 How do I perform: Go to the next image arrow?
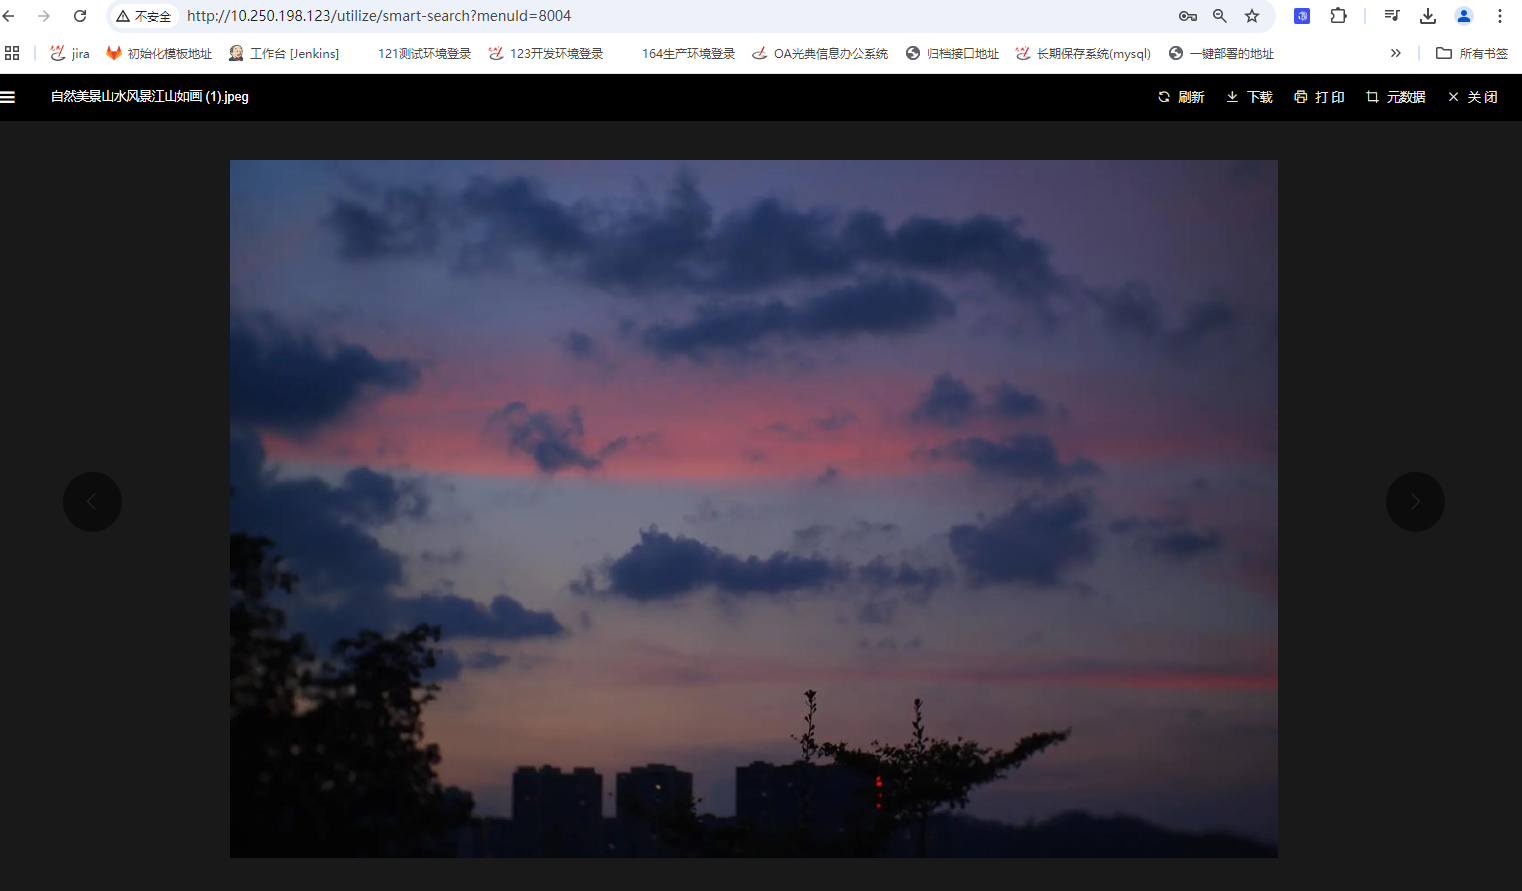pyautogui.click(x=1415, y=501)
